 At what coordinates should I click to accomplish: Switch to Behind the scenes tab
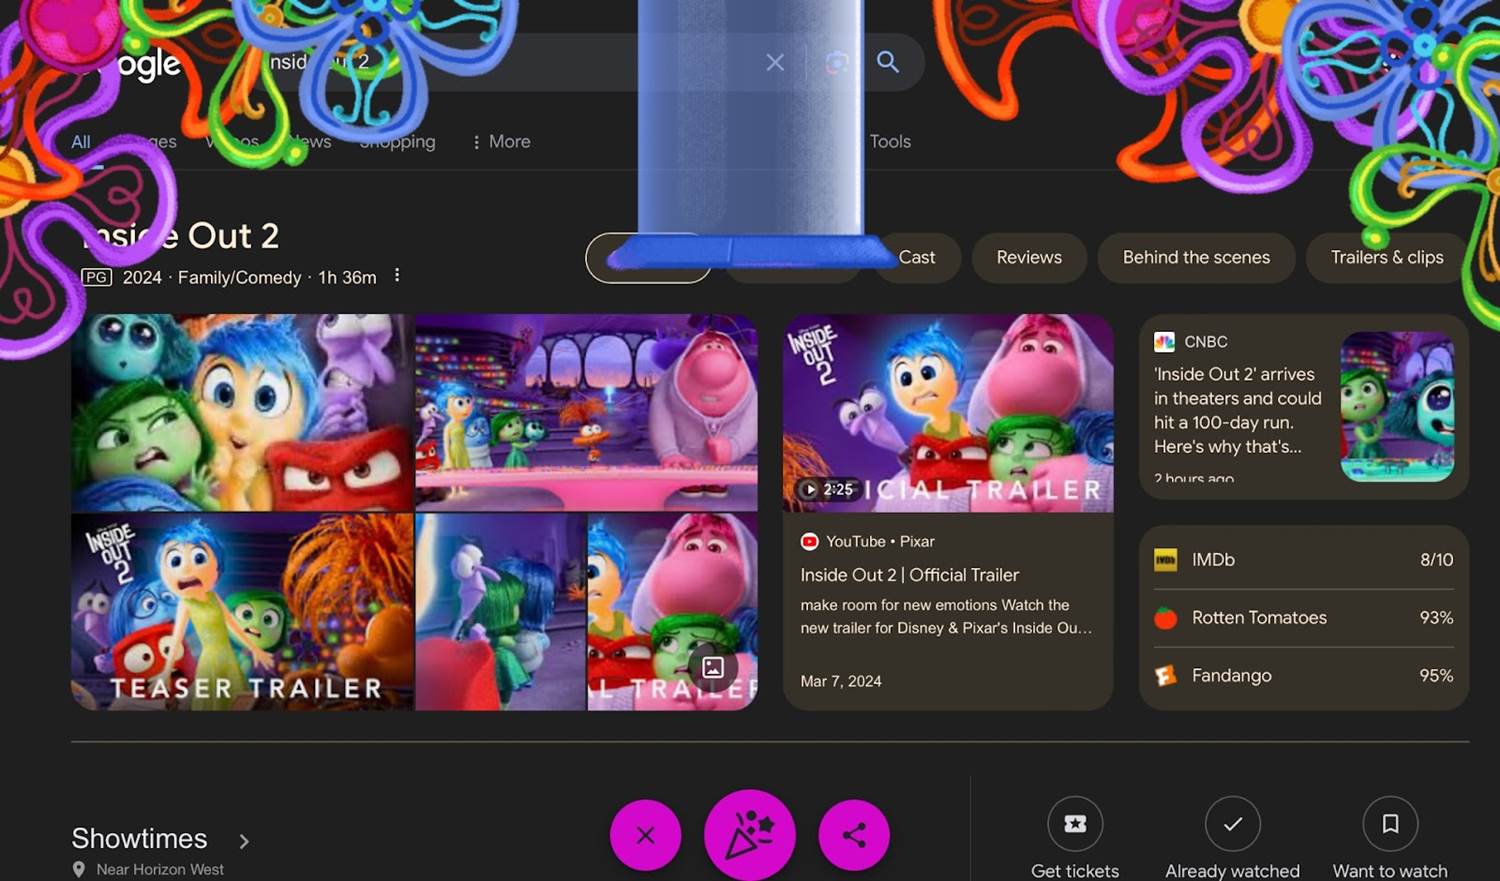pyautogui.click(x=1196, y=257)
